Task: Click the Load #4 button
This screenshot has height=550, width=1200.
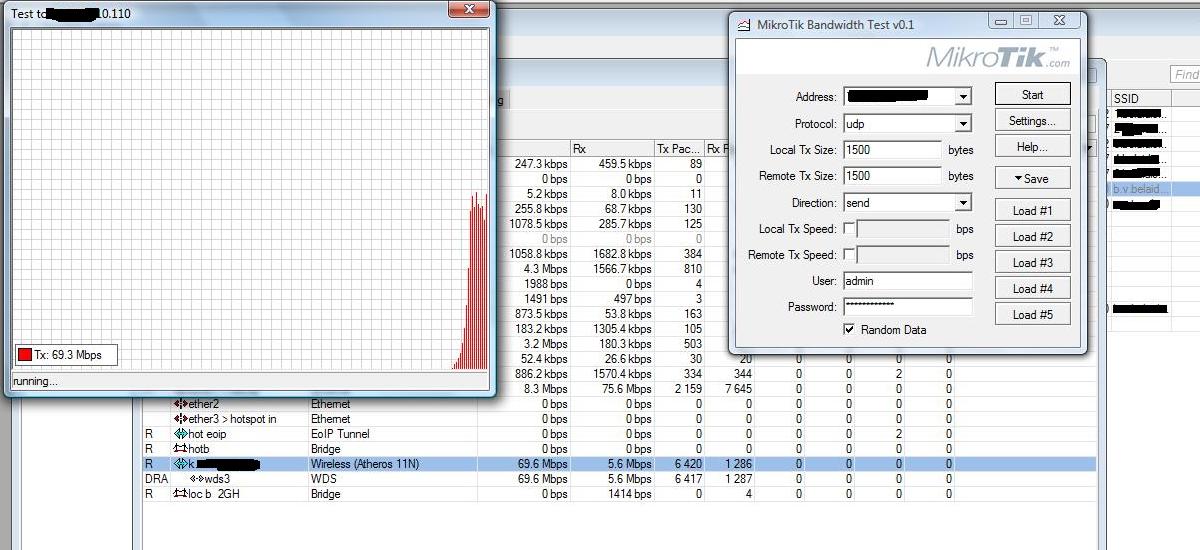Action: click(1033, 289)
